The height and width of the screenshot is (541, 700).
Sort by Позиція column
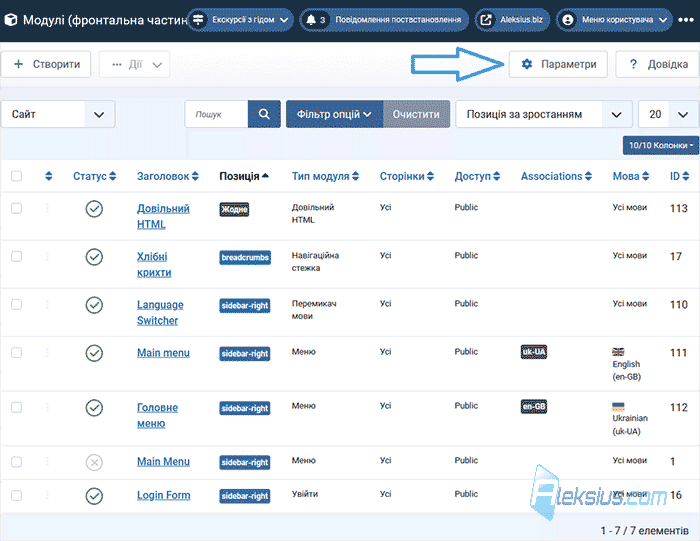point(244,176)
